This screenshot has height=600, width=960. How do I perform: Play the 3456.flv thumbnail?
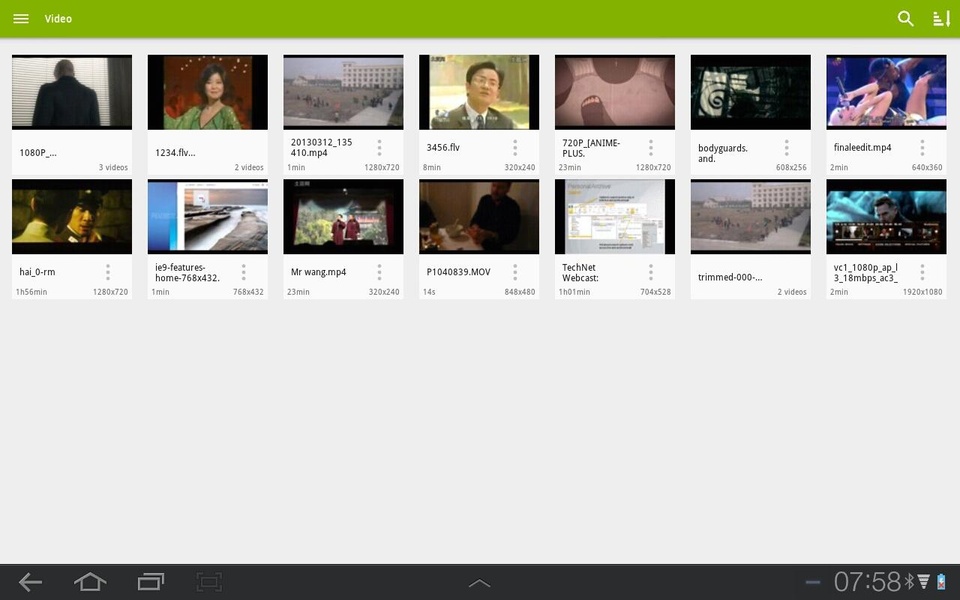click(x=479, y=92)
